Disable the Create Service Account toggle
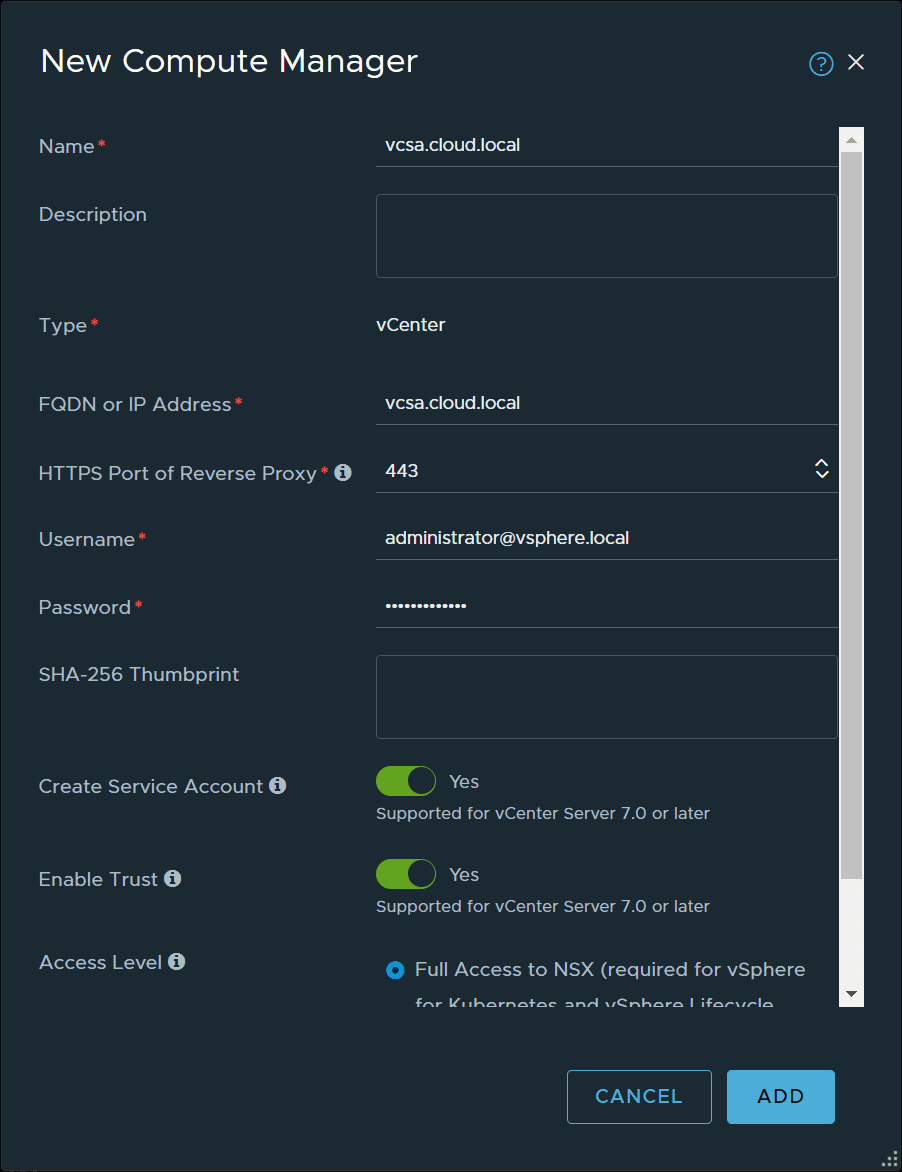Screen dimensions: 902x1172 tap(406, 781)
